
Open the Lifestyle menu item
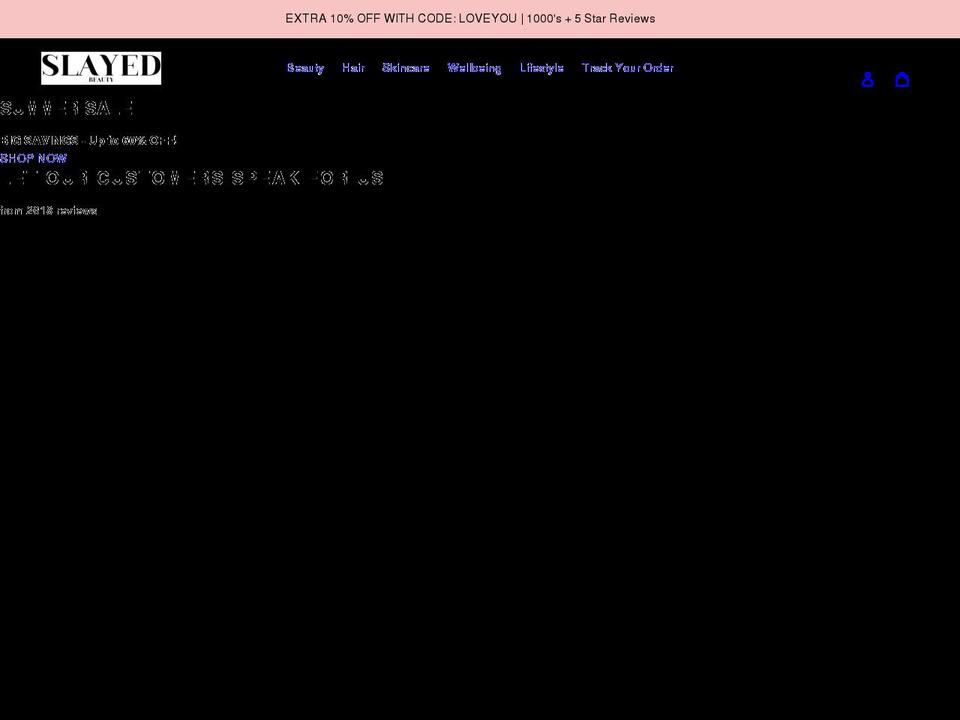(x=542, y=68)
